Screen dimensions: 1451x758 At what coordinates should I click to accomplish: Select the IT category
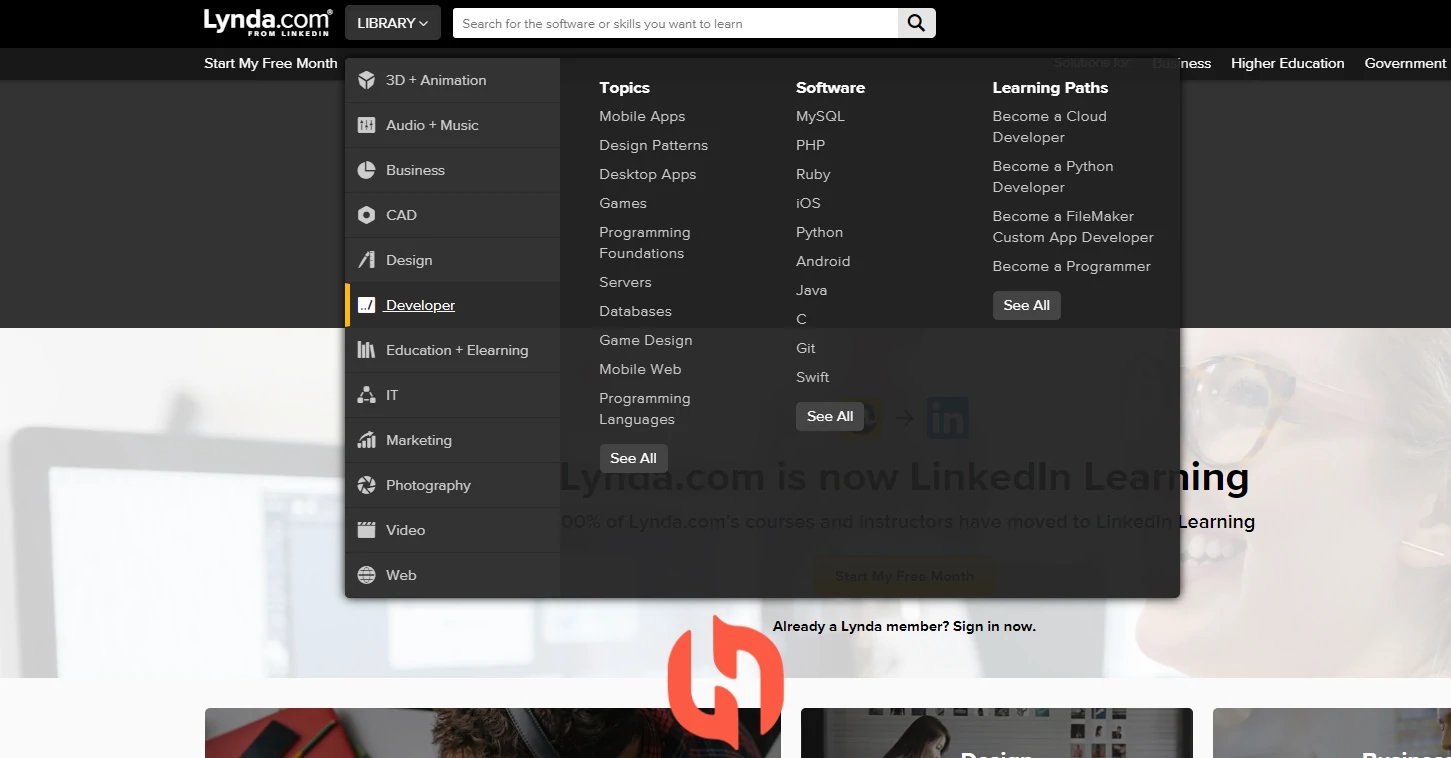[452, 395]
